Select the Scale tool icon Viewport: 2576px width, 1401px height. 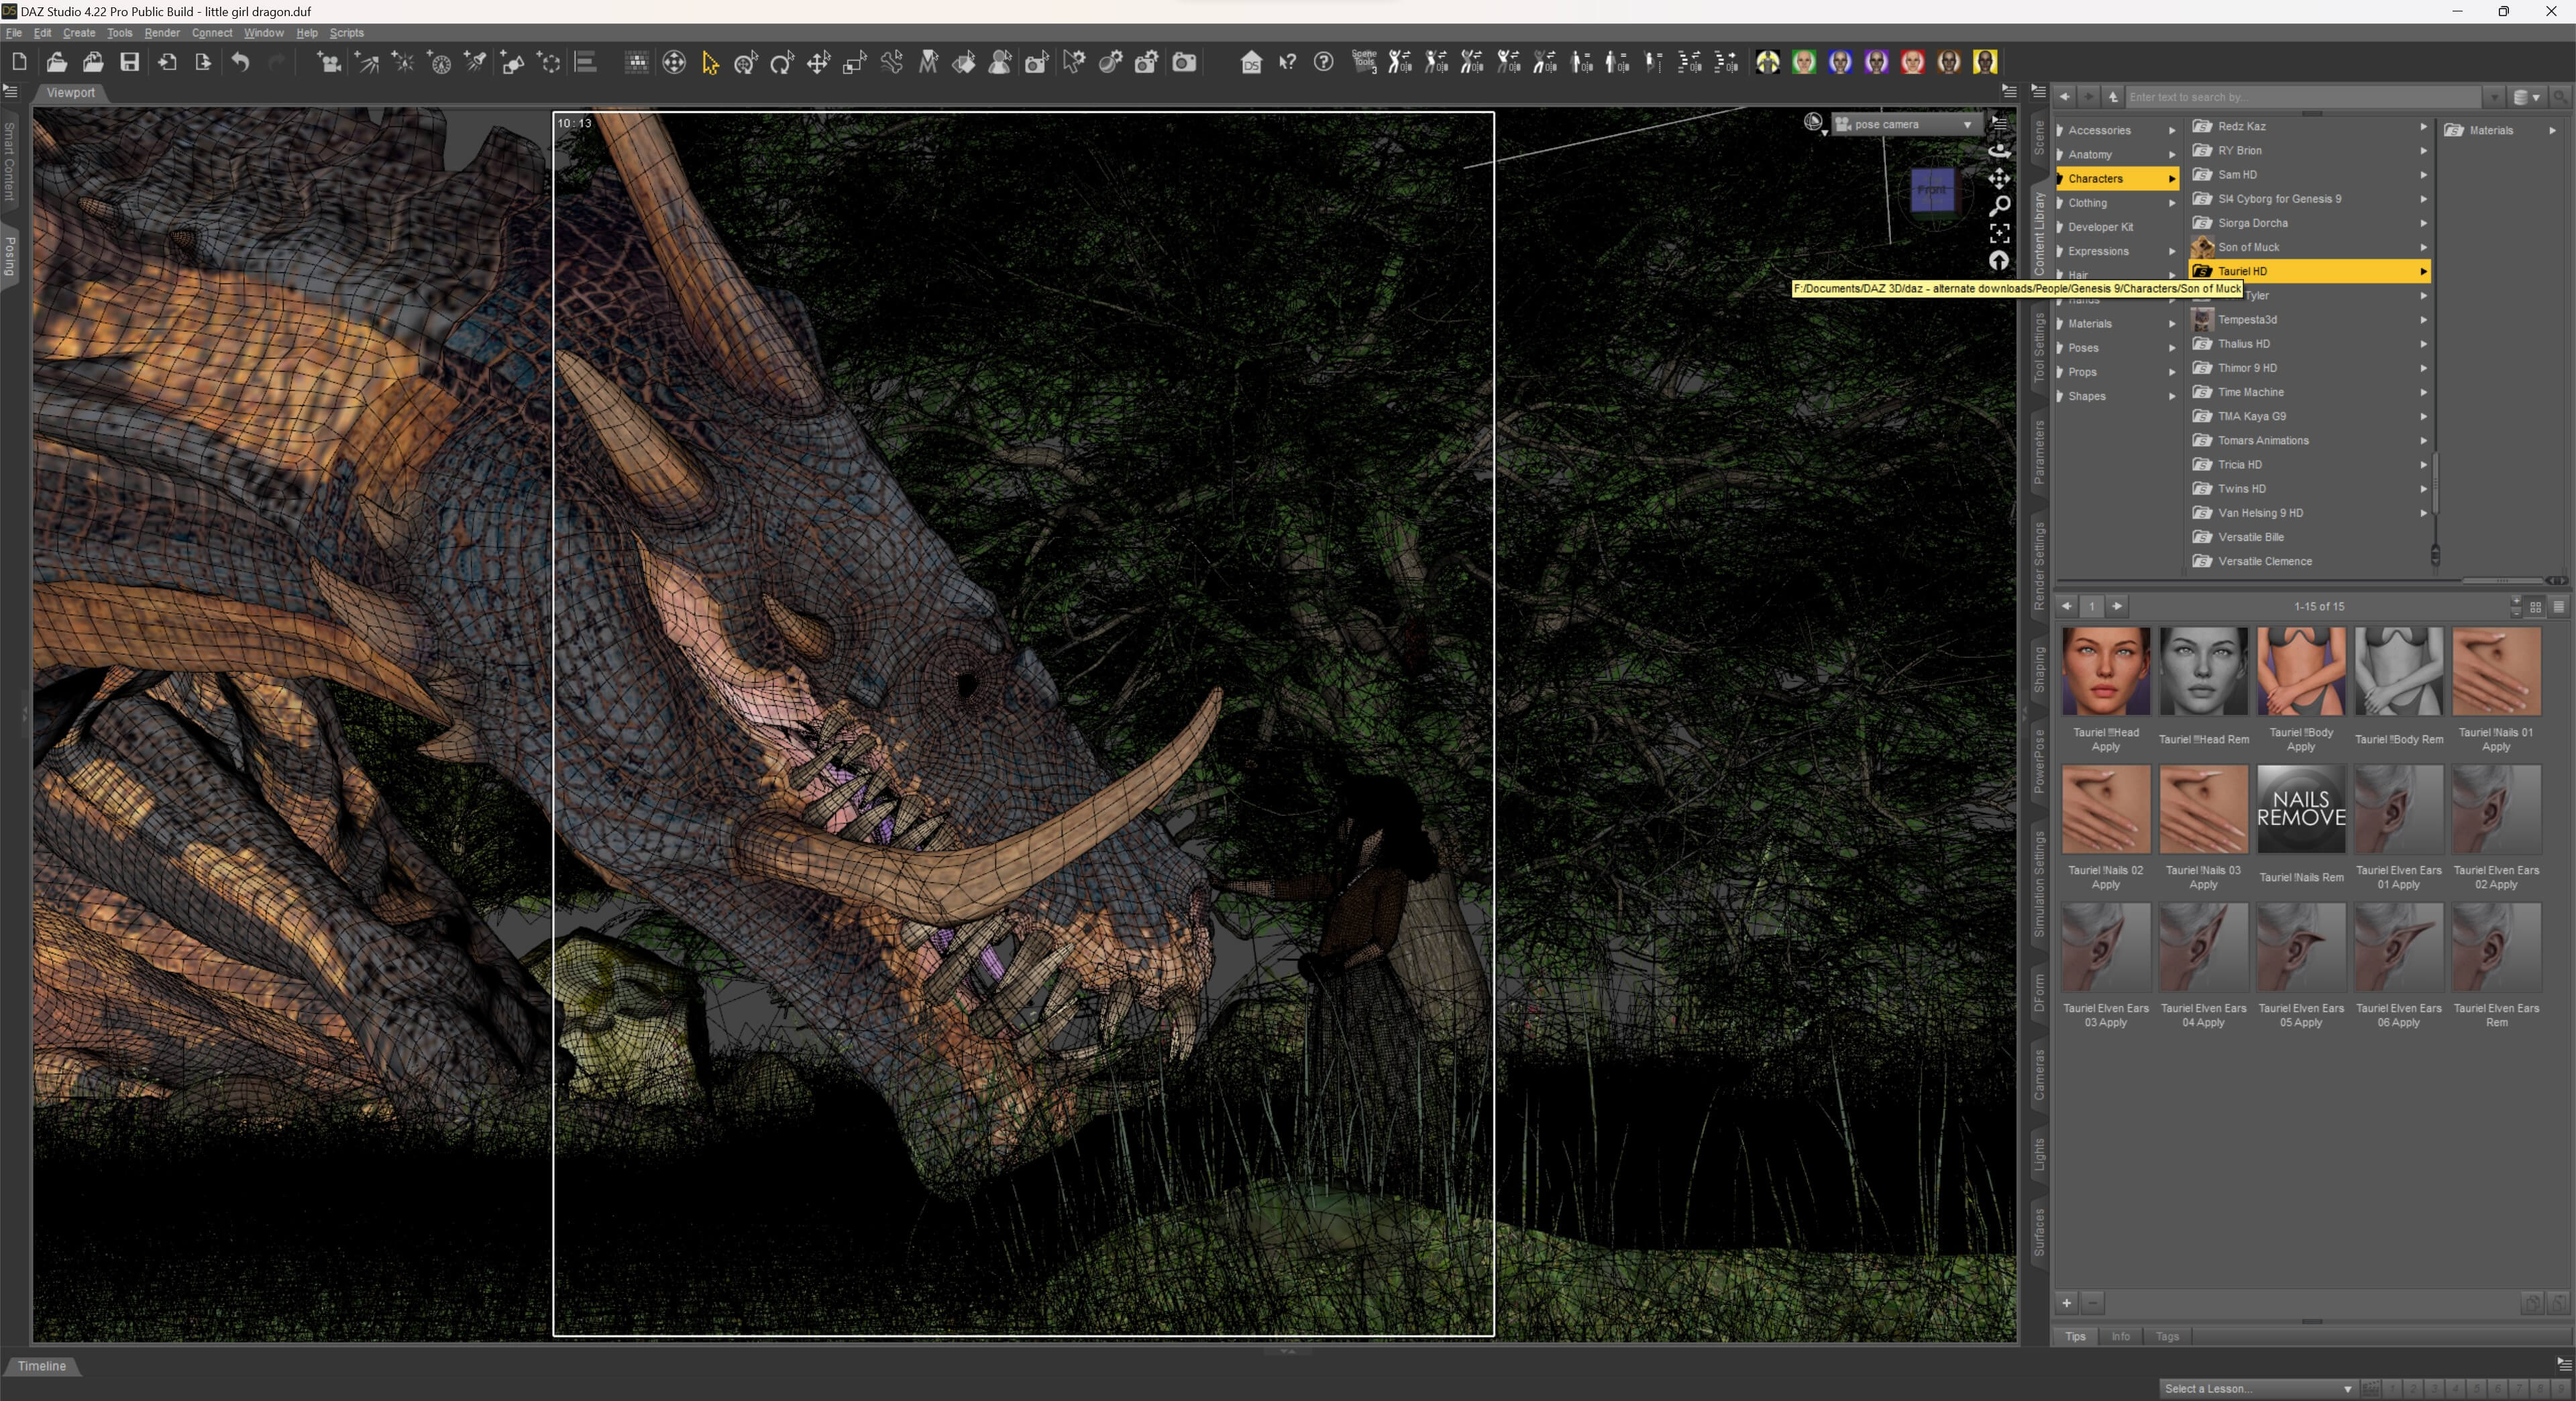855,62
